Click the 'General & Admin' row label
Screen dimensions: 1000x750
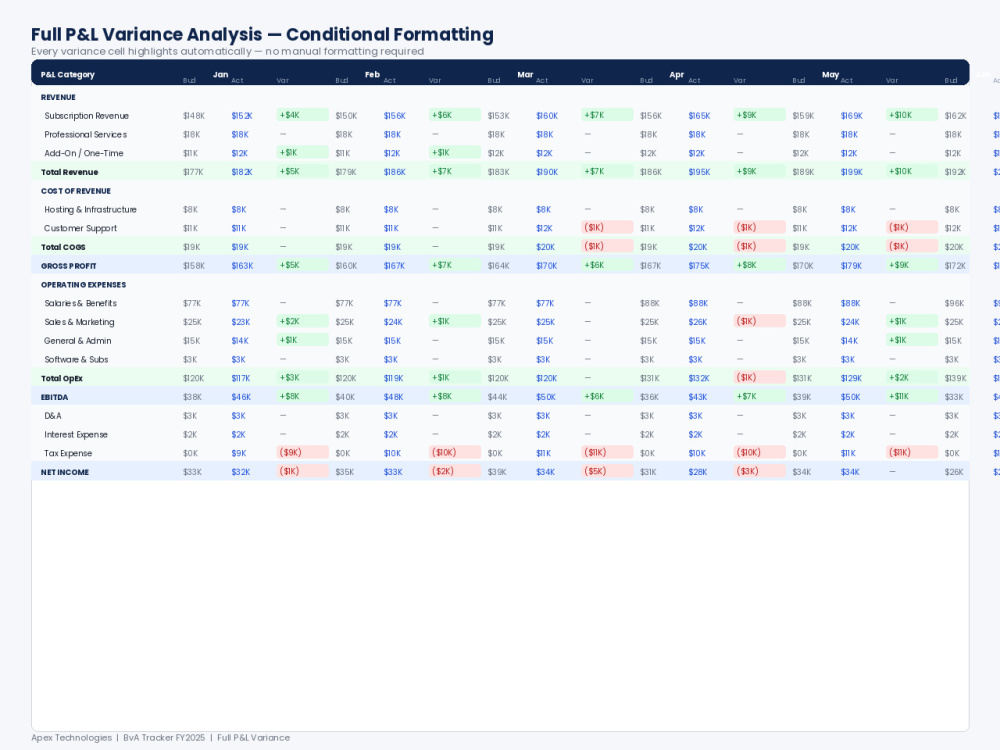coord(78,341)
